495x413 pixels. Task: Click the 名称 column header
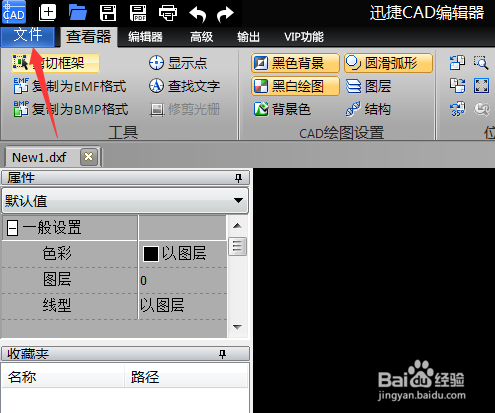63,377
